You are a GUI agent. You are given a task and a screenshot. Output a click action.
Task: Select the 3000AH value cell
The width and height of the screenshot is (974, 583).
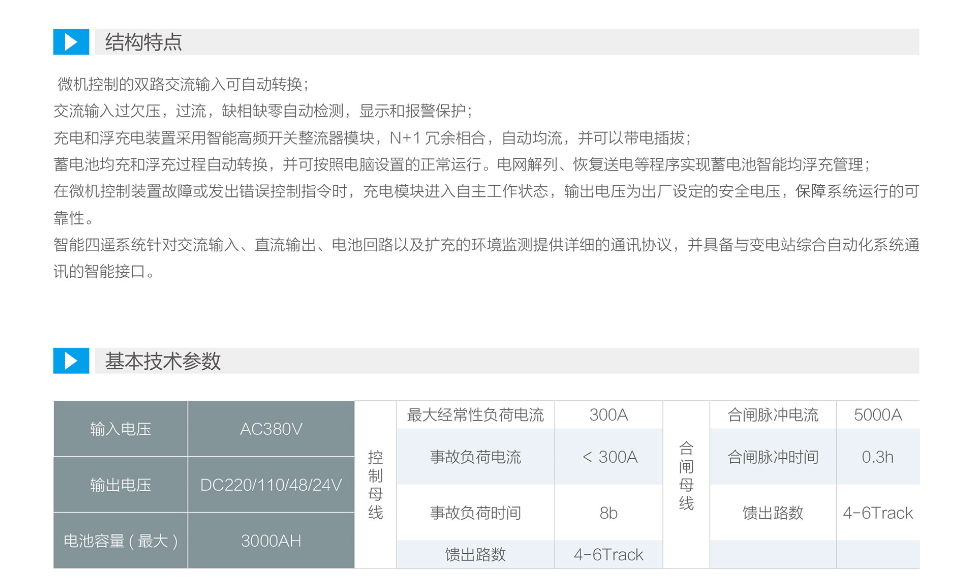point(271,541)
